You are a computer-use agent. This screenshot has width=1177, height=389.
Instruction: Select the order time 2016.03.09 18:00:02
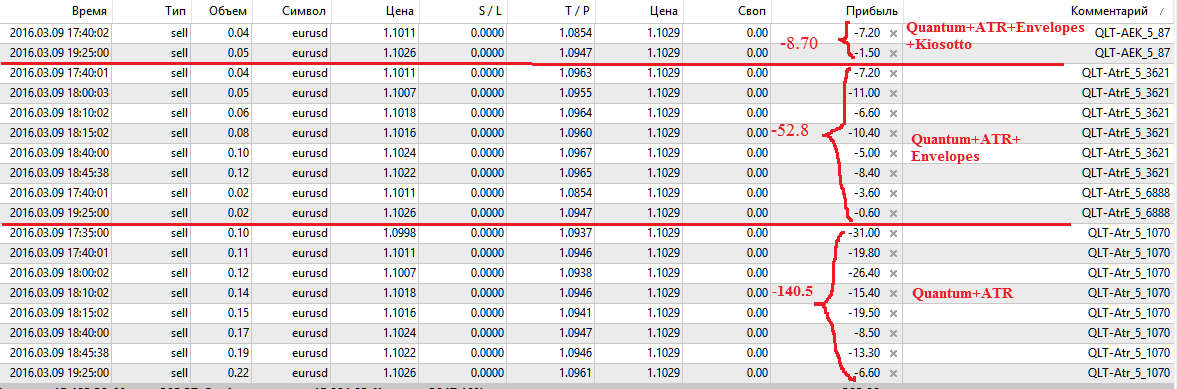point(60,273)
